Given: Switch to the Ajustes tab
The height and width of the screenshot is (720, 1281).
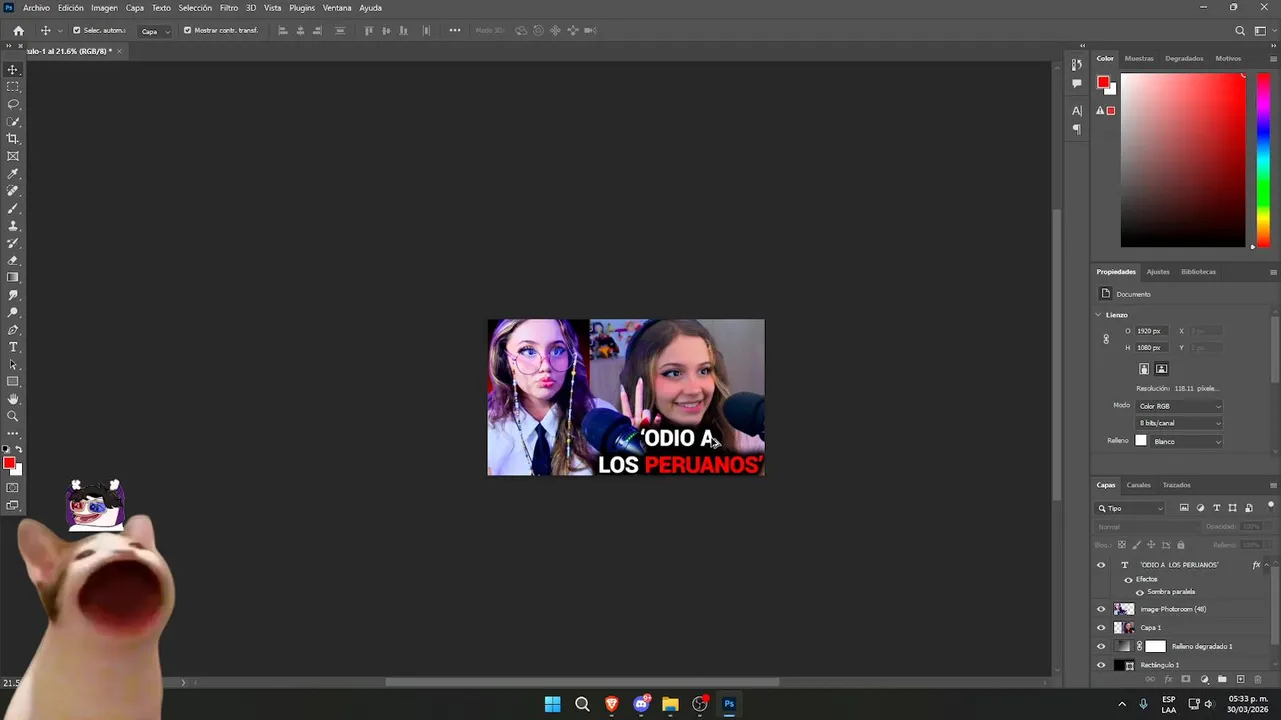Looking at the screenshot, I should (1158, 272).
